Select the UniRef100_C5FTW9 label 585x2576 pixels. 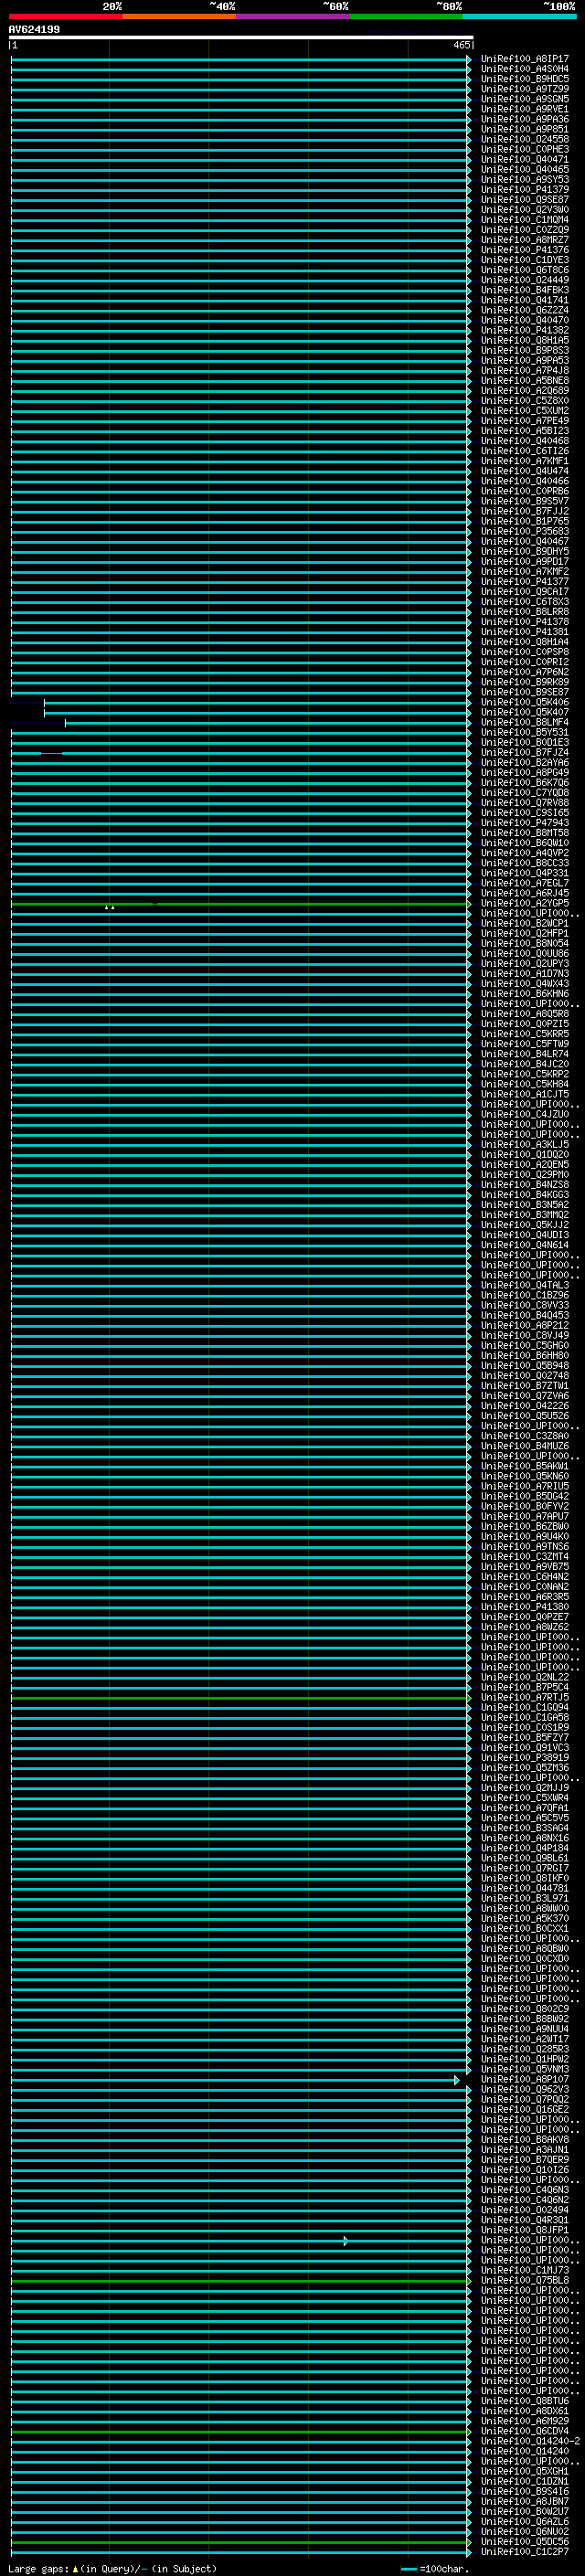[525, 1045]
